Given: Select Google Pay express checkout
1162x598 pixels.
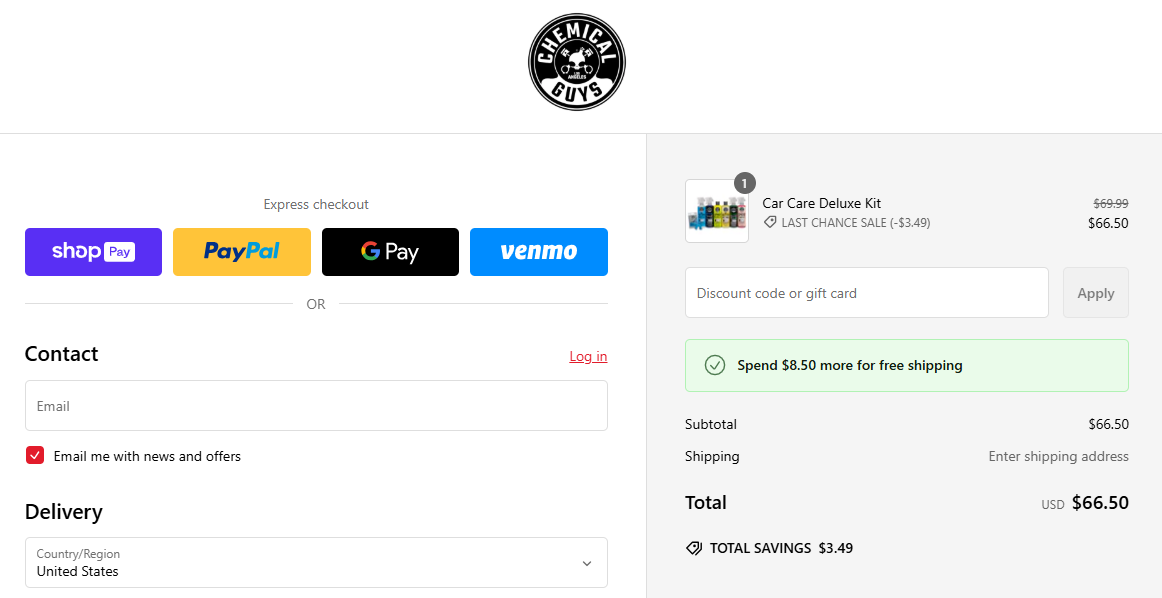Looking at the screenshot, I should tap(390, 252).
